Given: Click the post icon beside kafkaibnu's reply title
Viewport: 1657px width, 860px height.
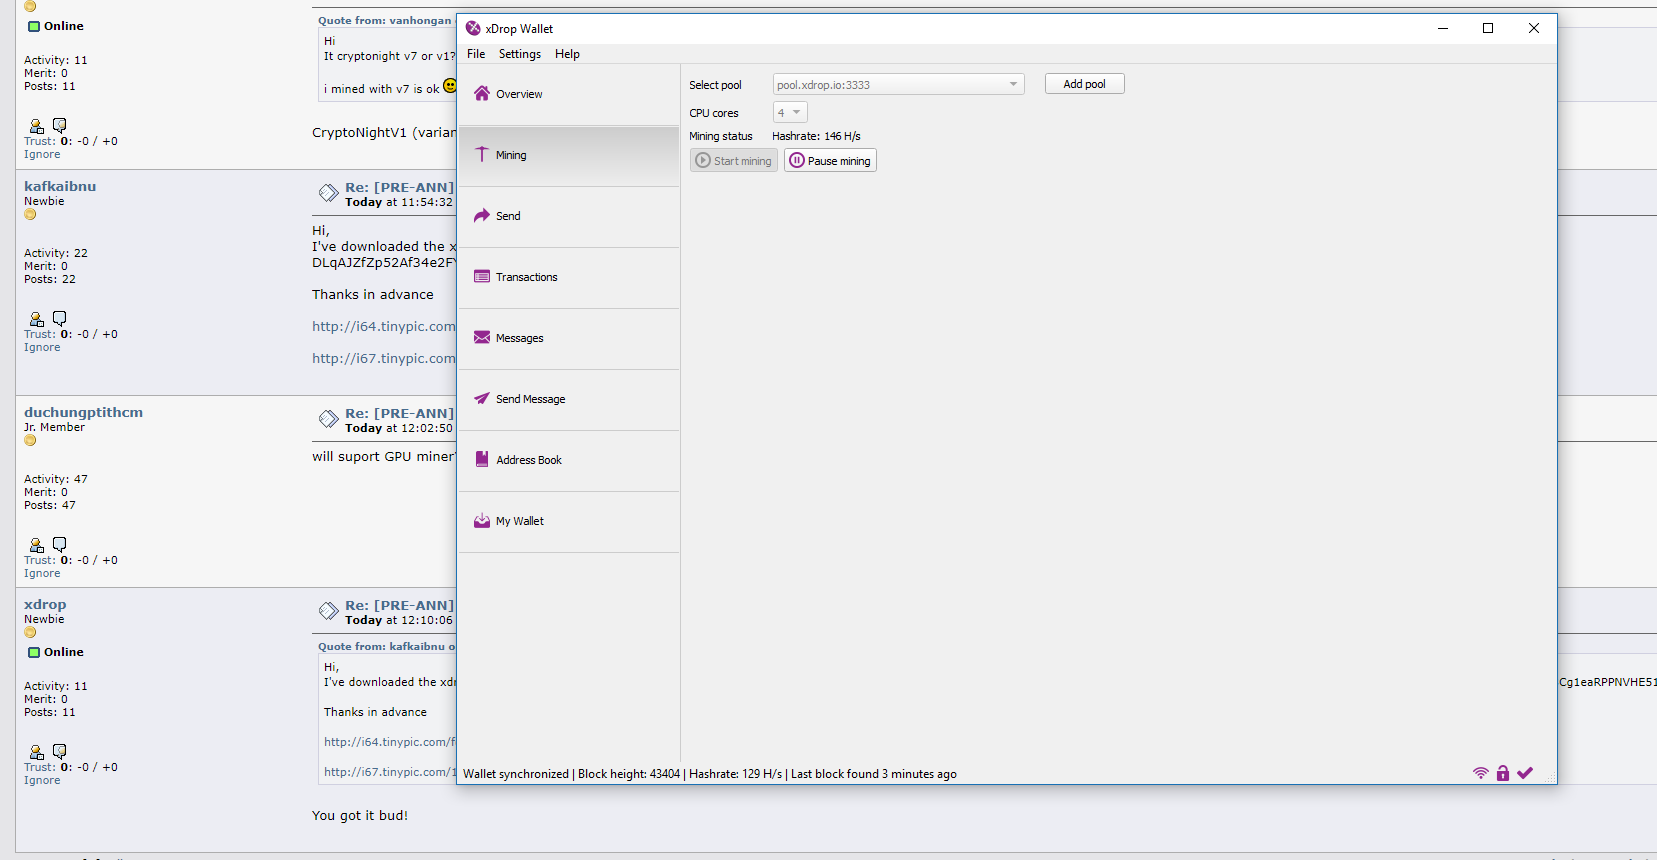Looking at the screenshot, I should pyautogui.click(x=328, y=193).
